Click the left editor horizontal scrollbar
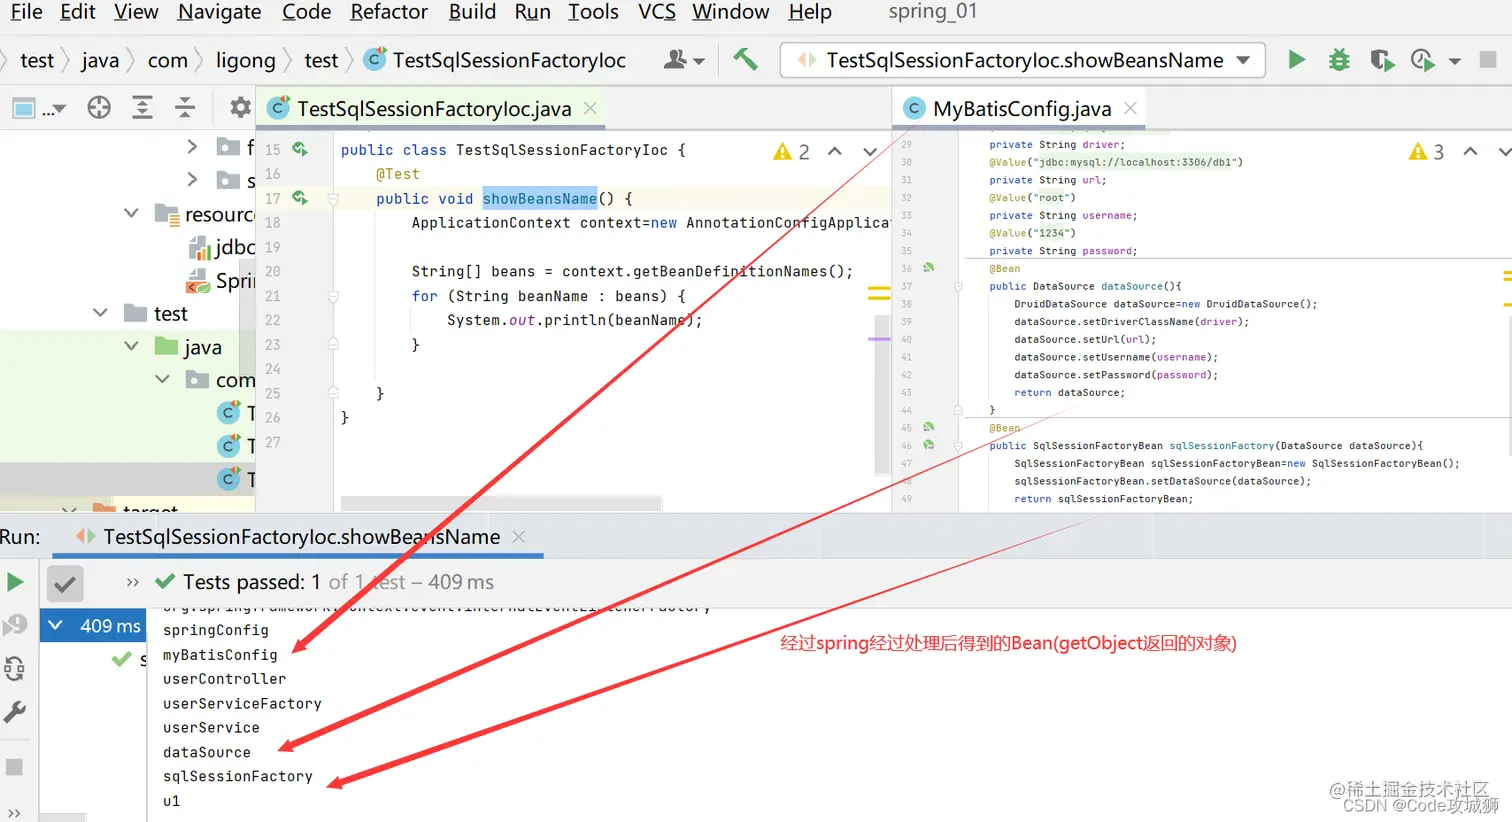The width and height of the screenshot is (1512, 822). (x=500, y=503)
